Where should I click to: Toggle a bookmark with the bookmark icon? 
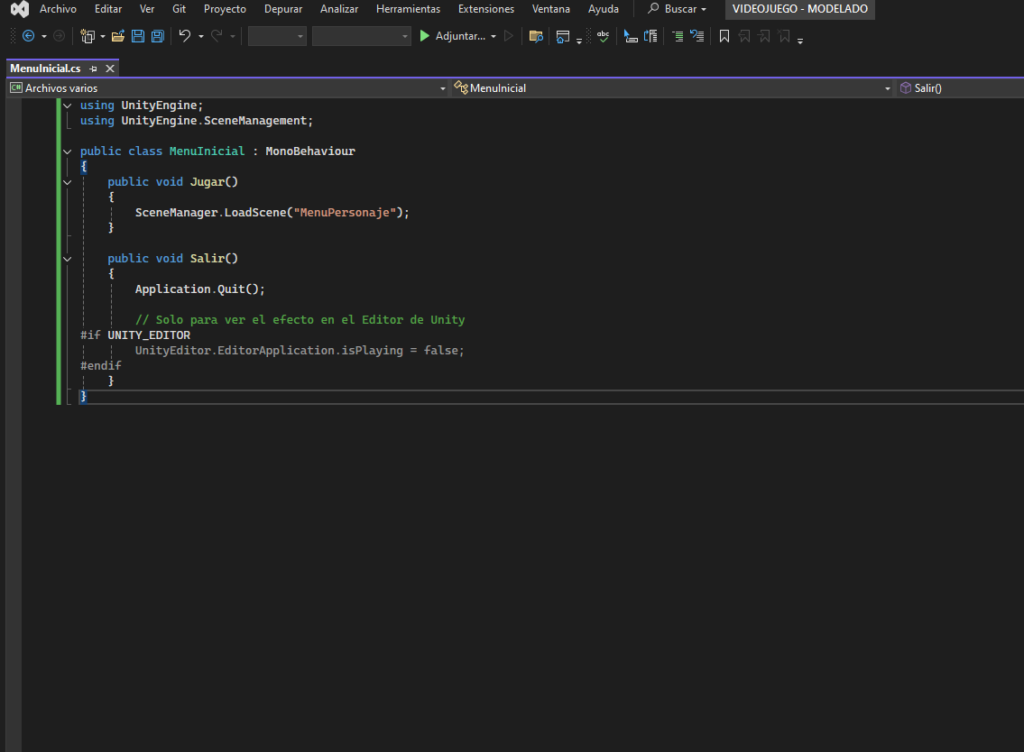tap(724, 37)
